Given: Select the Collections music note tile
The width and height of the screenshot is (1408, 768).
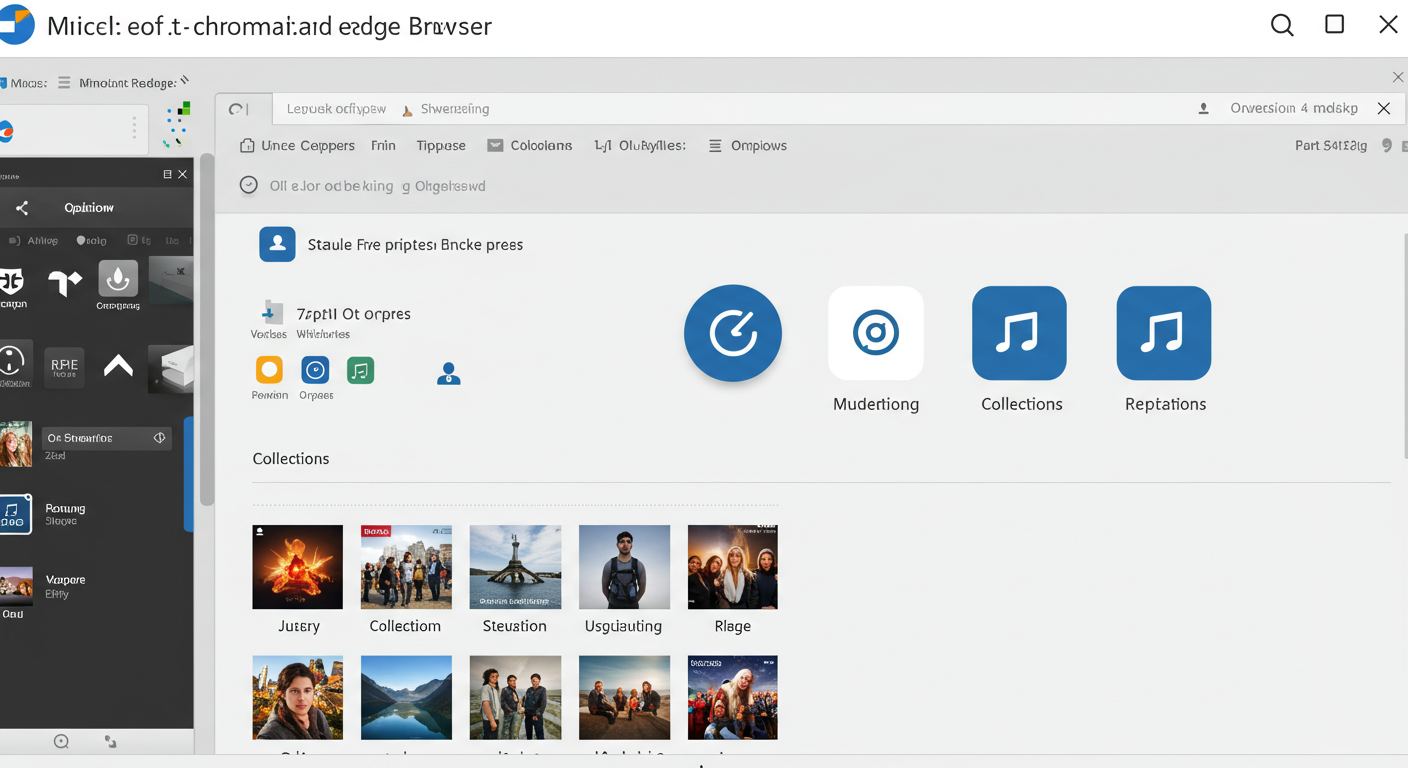Looking at the screenshot, I should click(1019, 333).
